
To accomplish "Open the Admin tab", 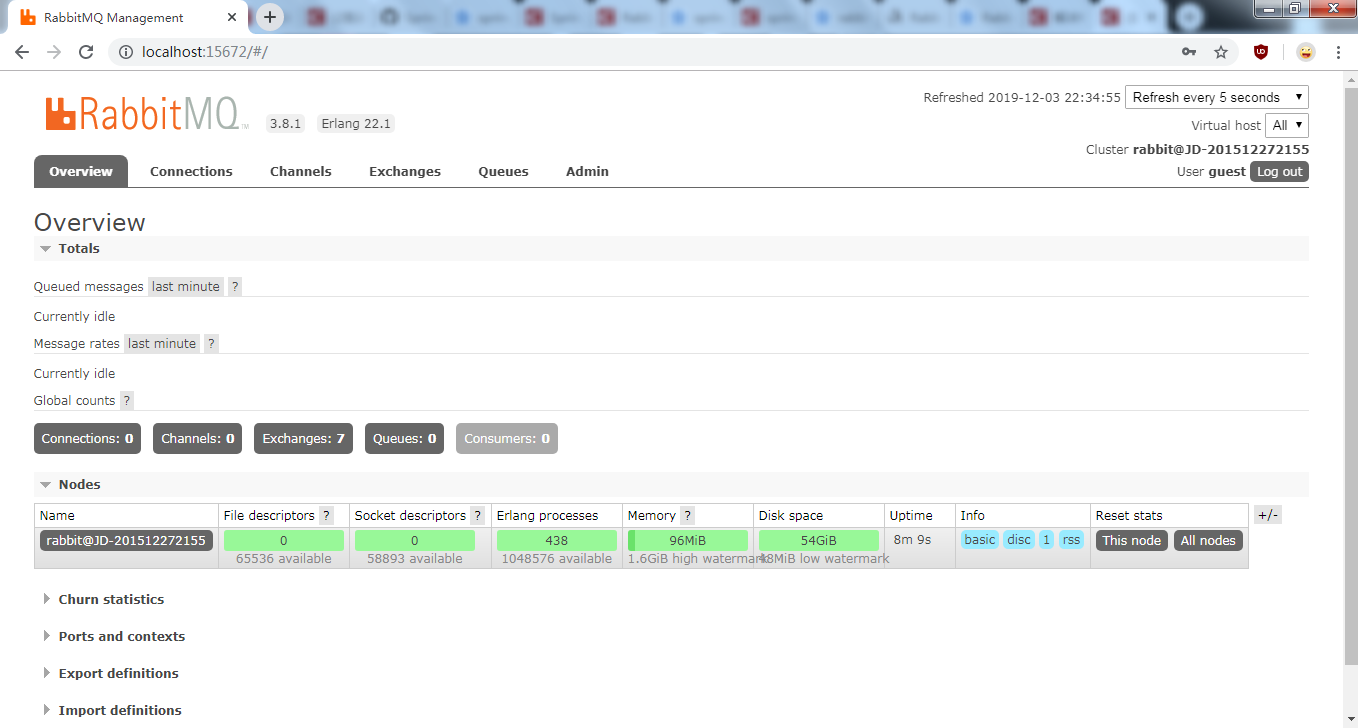I will click(x=587, y=171).
